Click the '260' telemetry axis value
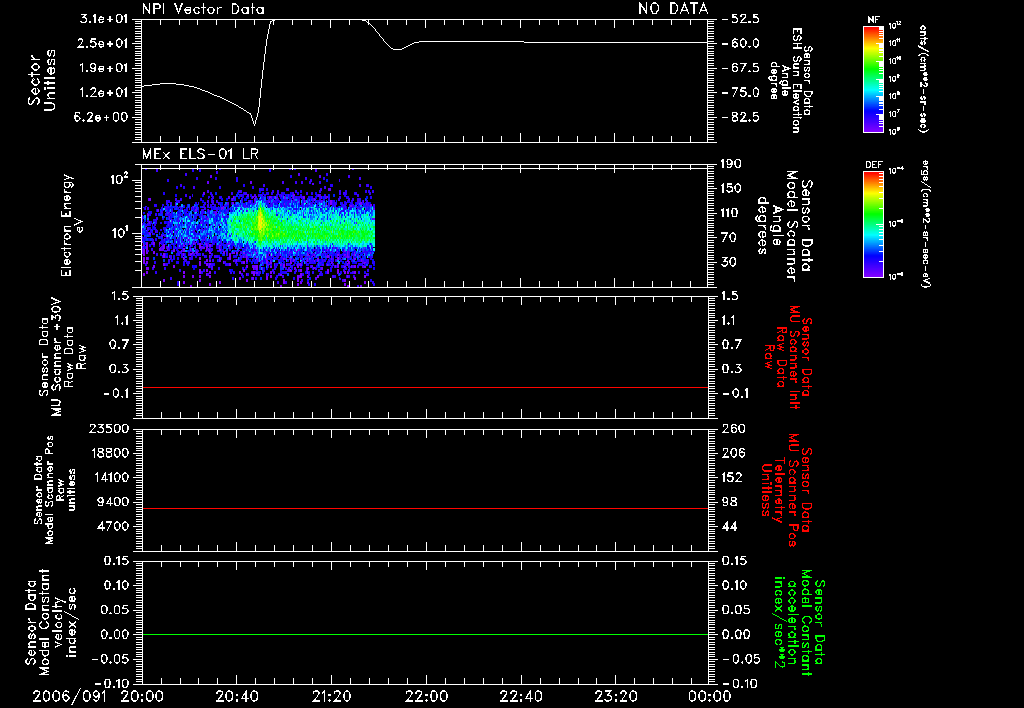This screenshot has height=708, width=1024. click(x=731, y=428)
